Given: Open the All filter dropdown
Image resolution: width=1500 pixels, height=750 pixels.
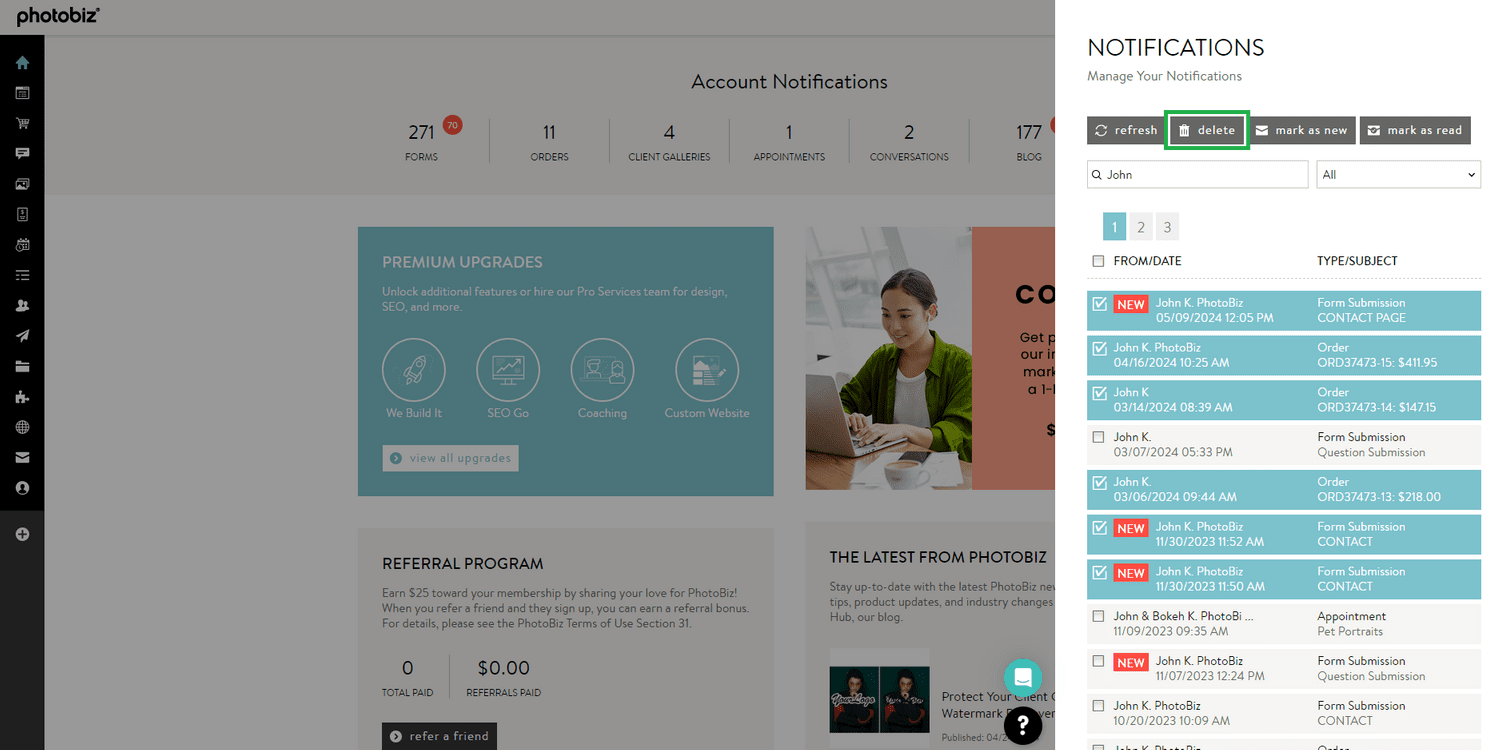Looking at the screenshot, I should click(1398, 174).
